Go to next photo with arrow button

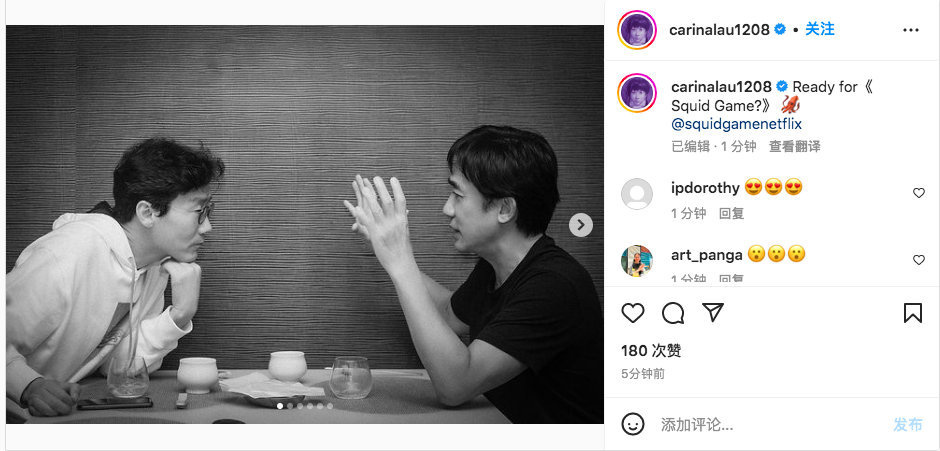point(580,225)
